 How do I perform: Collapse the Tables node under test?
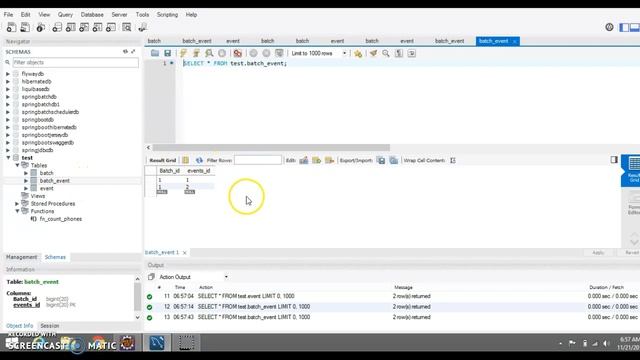point(17,165)
